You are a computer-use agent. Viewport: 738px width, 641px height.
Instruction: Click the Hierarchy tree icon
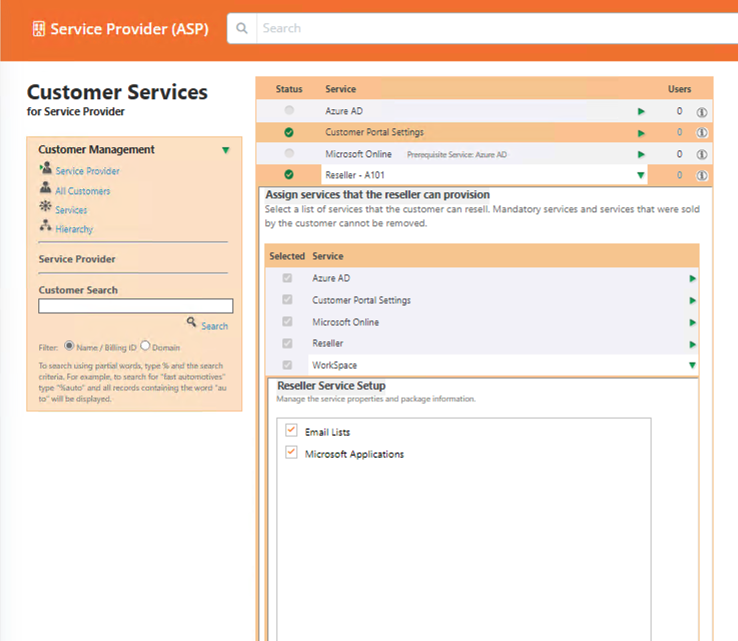pos(45,225)
